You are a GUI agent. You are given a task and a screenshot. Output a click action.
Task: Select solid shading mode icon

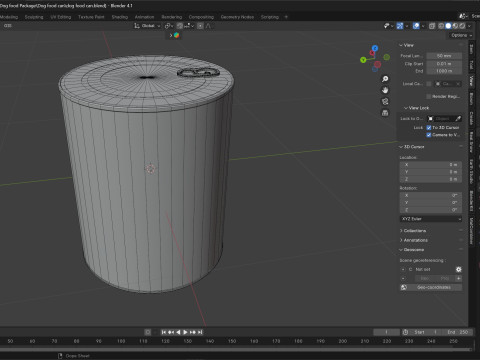pyautogui.click(x=448, y=26)
